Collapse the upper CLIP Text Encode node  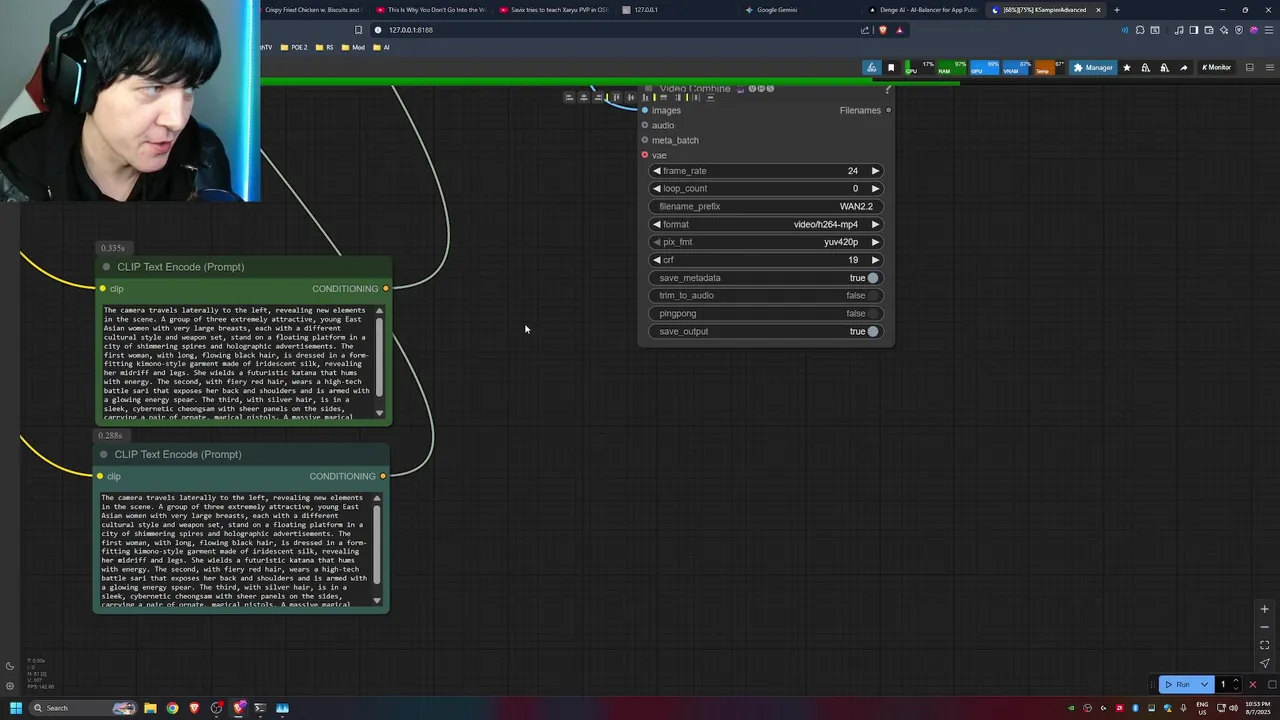coord(106,267)
